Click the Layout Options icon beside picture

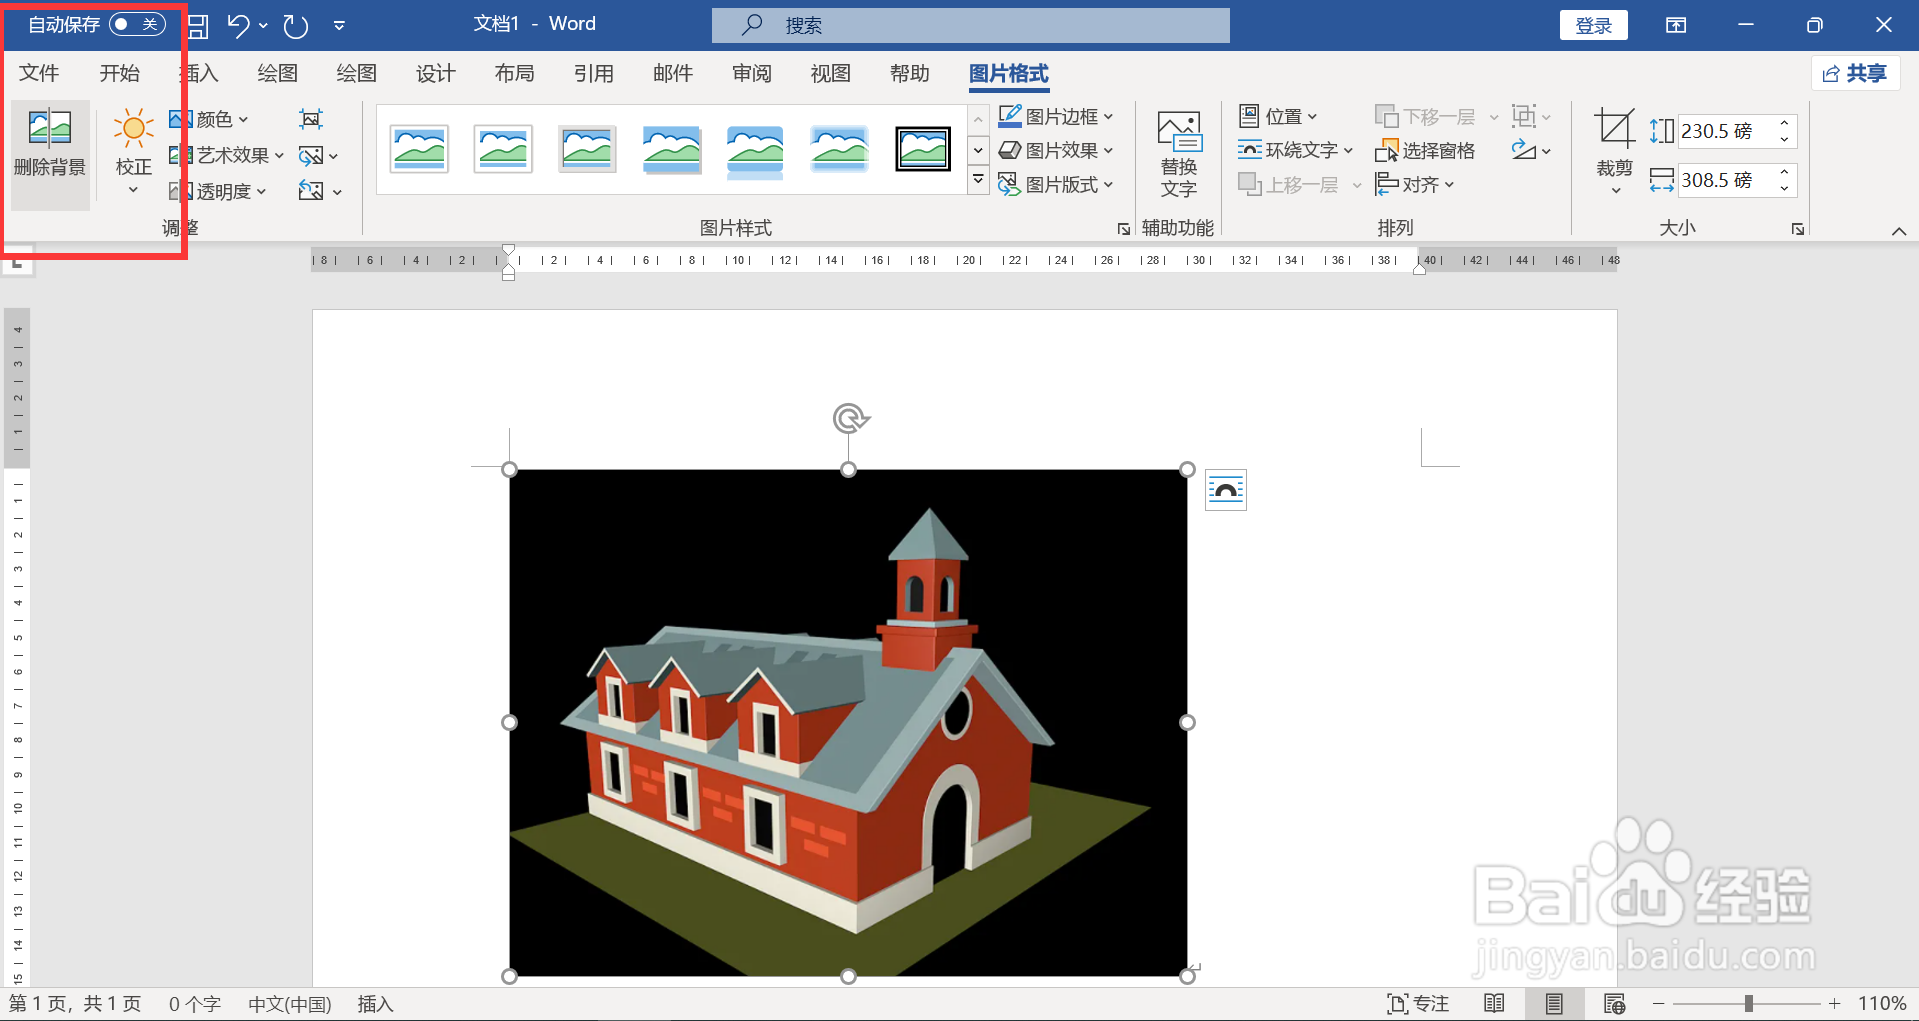click(1226, 490)
